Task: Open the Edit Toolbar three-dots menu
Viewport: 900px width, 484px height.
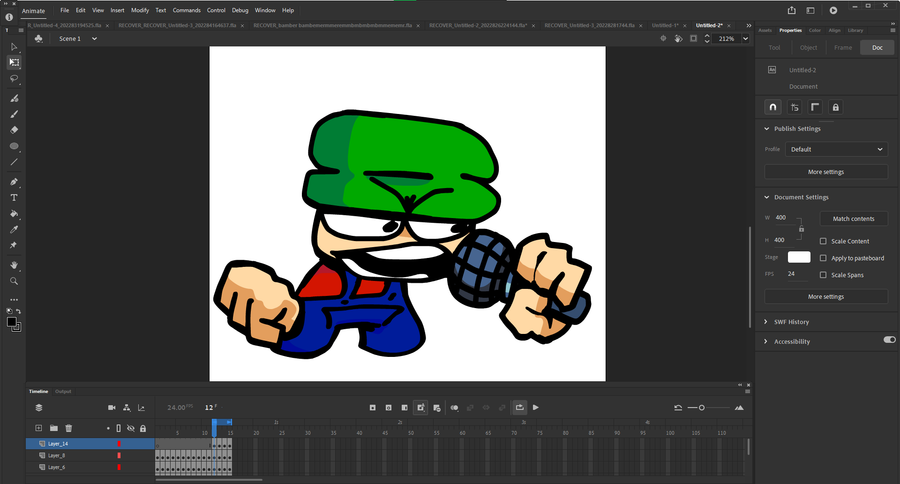Action: (14, 299)
